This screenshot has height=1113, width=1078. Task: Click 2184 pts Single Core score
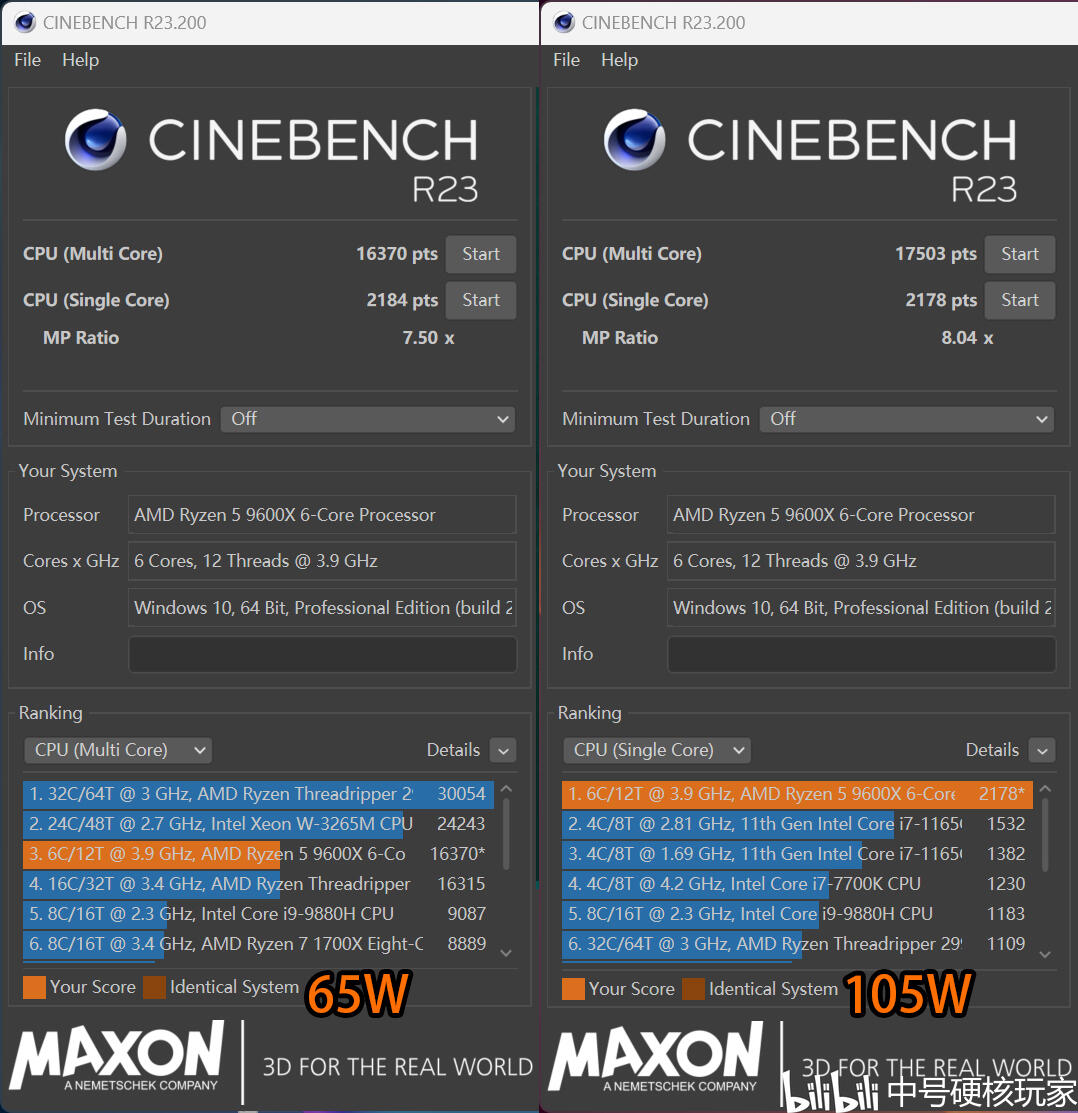click(402, 300)
